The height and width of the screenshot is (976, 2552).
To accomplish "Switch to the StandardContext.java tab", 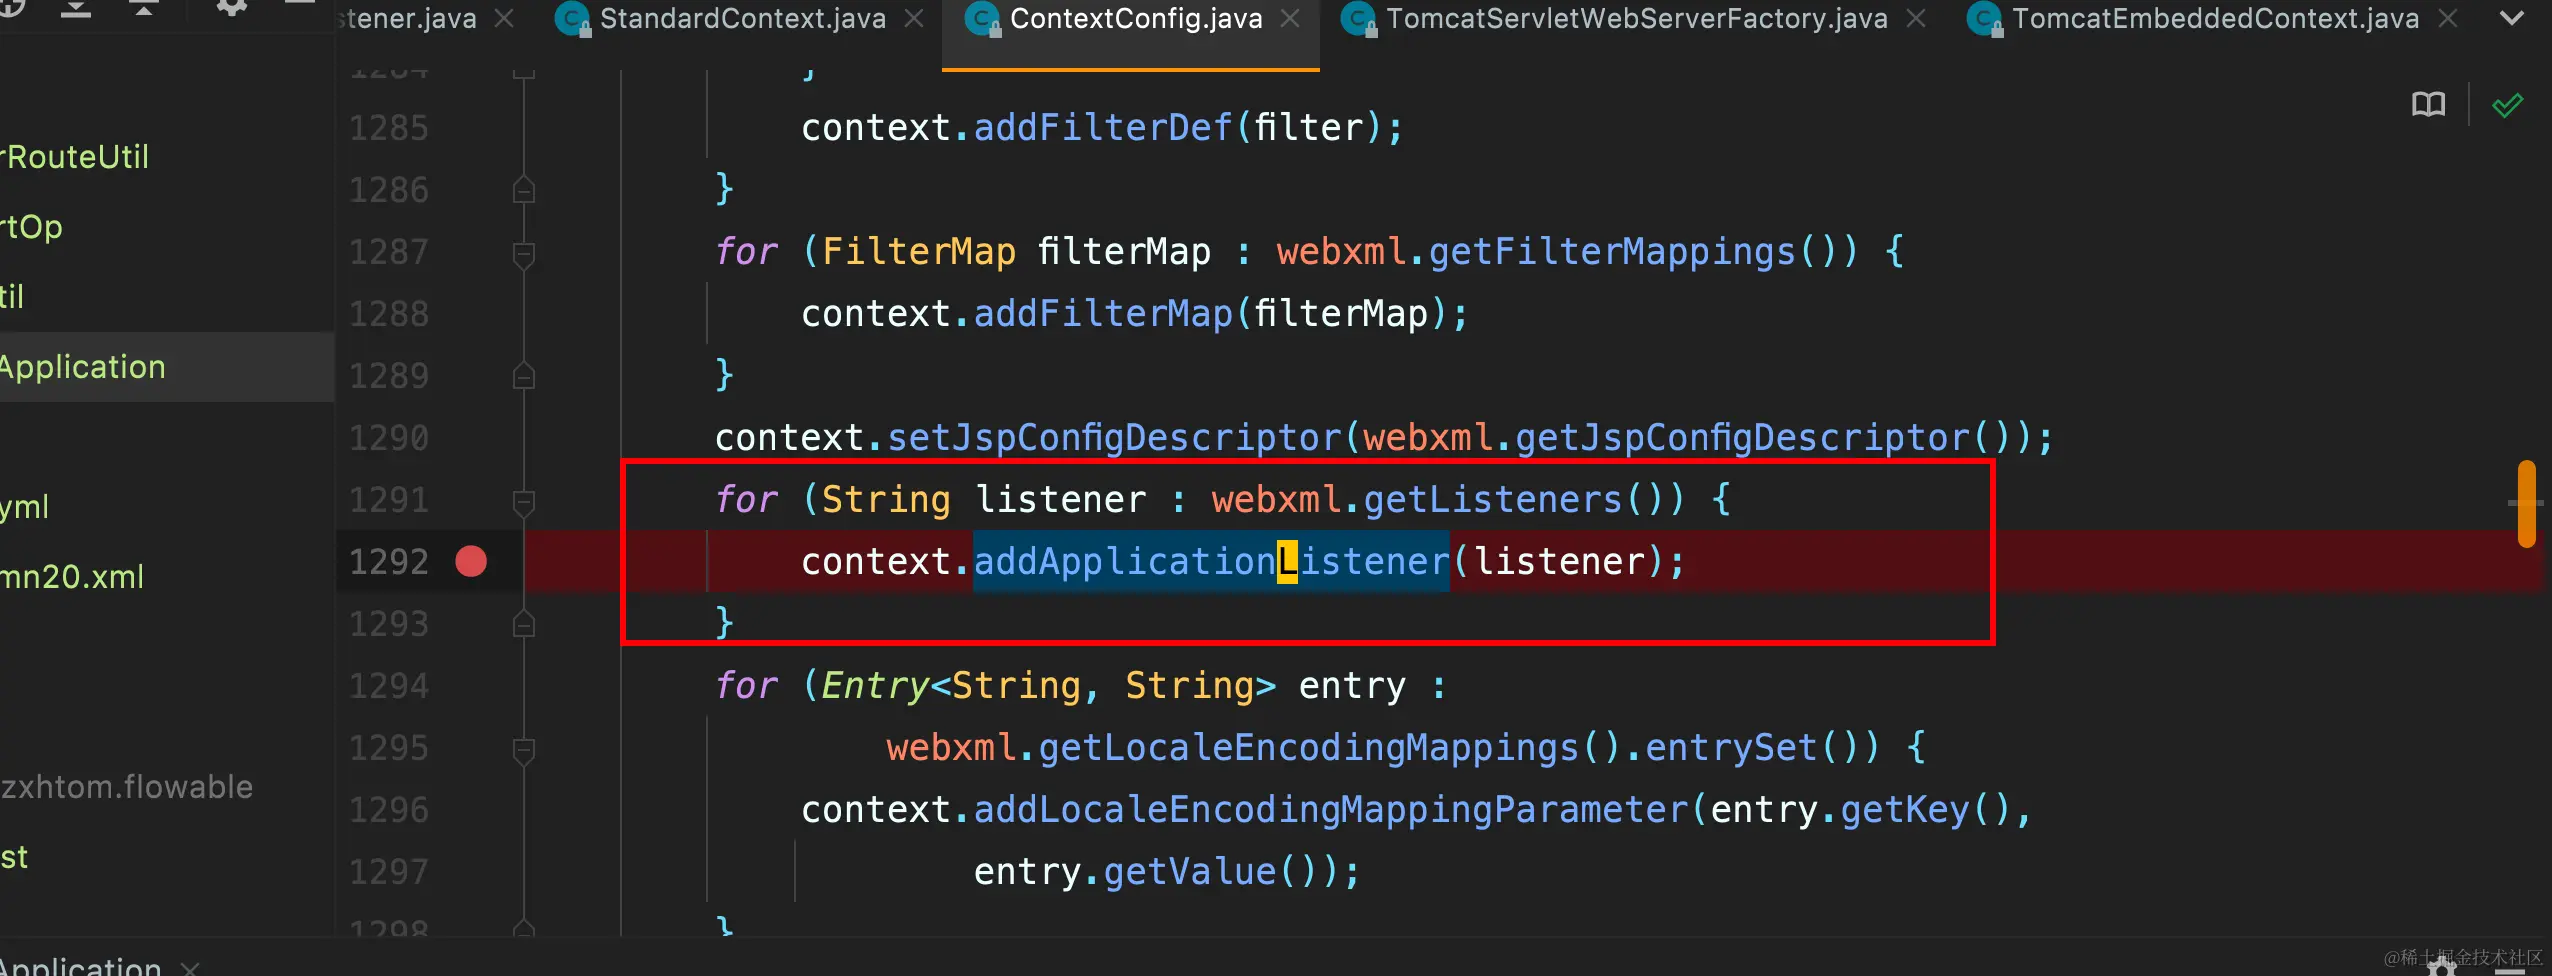I will 742,19.
